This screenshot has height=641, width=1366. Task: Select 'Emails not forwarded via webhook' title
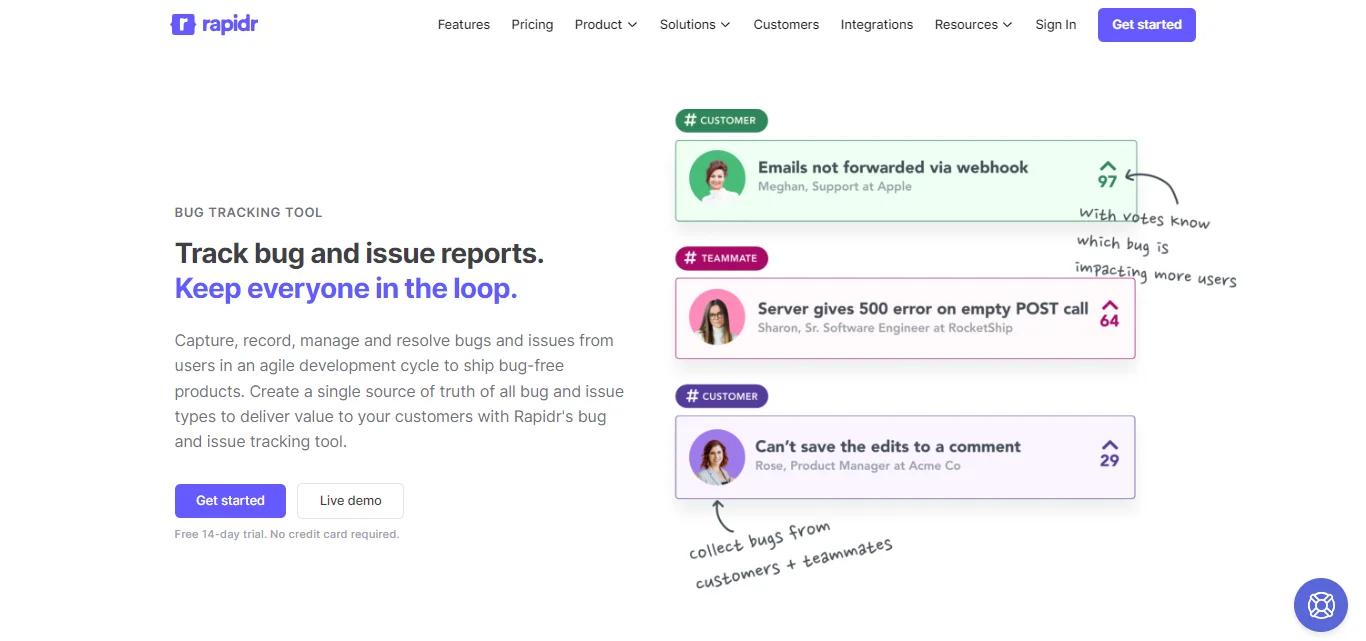[x=893, y=167]
